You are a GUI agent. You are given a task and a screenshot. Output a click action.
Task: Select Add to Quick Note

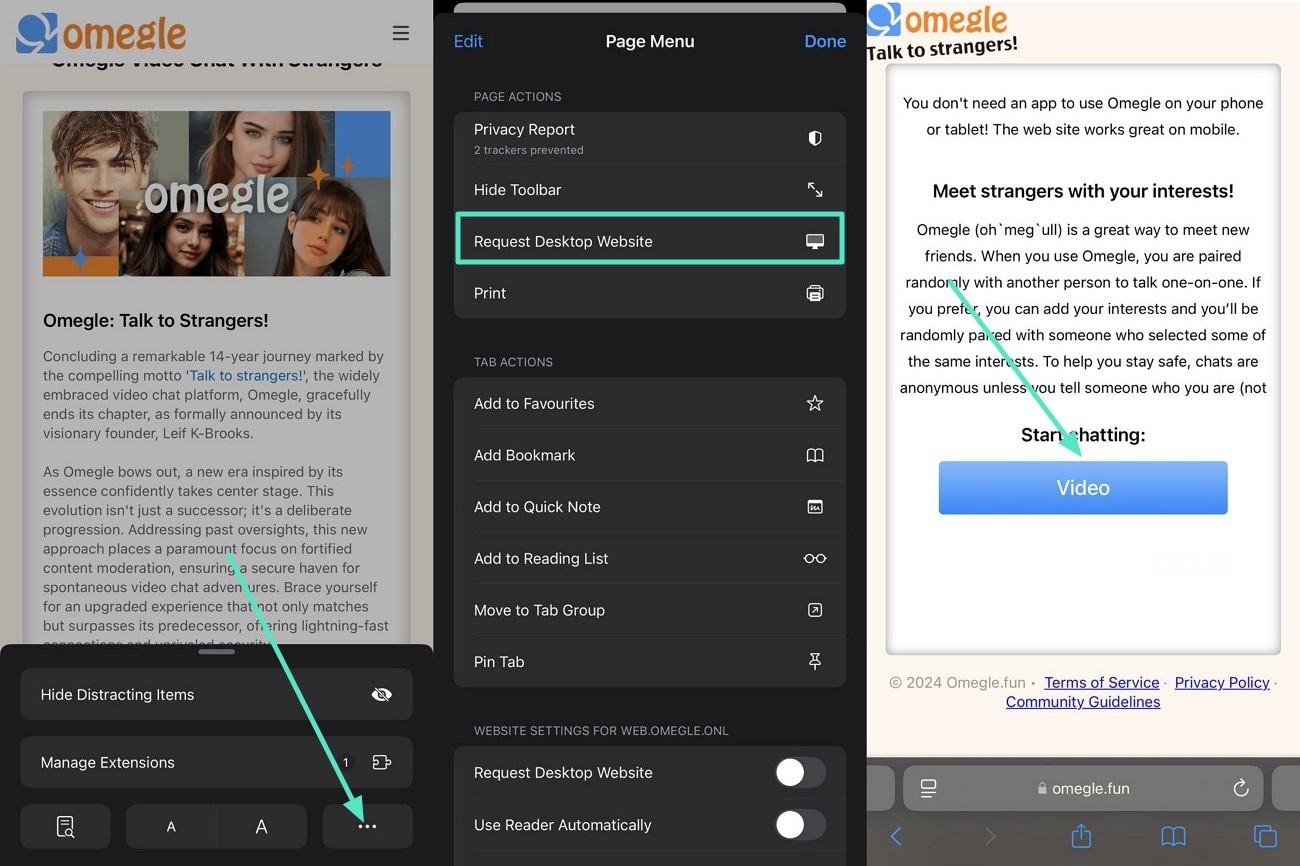[x=650, y=507]
